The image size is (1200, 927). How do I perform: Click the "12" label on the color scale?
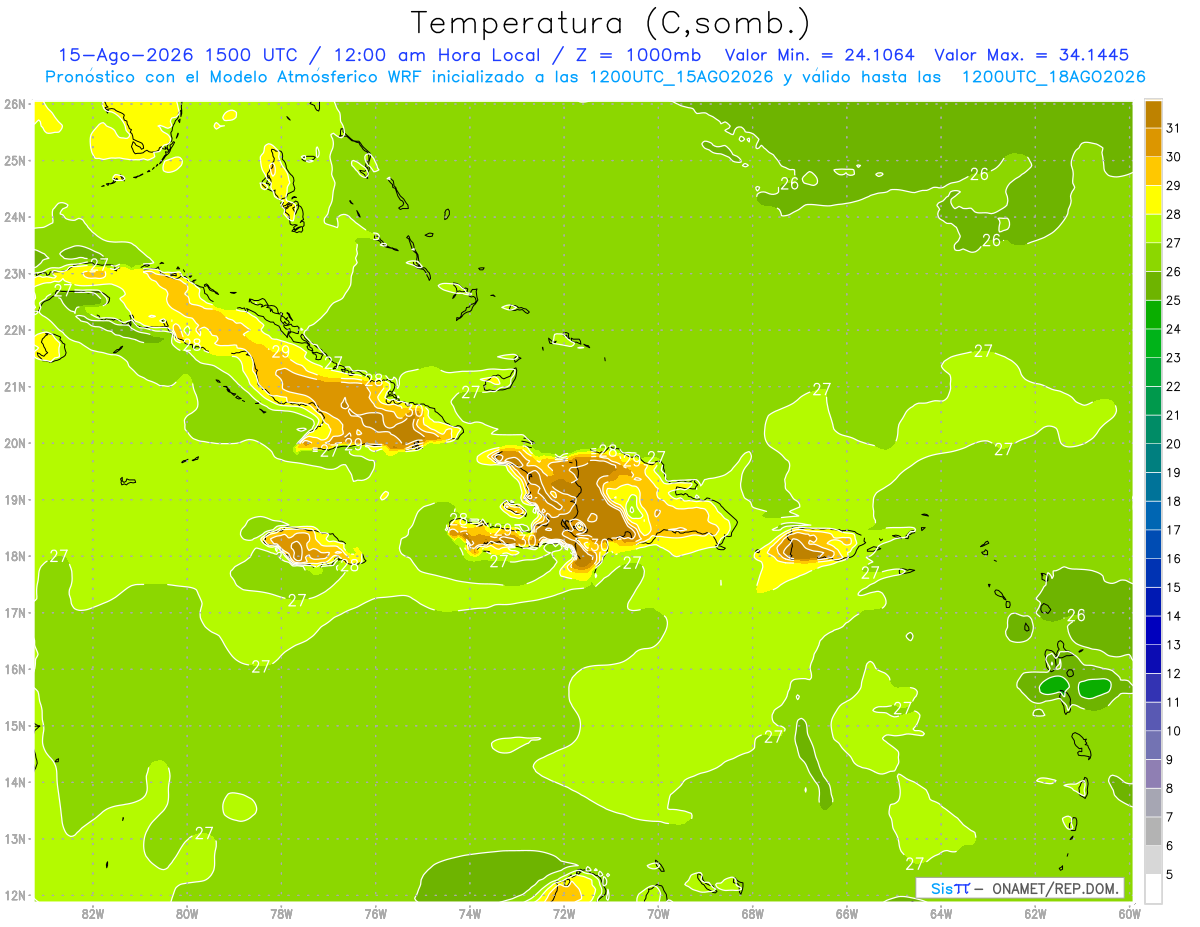pos(1173,673)
